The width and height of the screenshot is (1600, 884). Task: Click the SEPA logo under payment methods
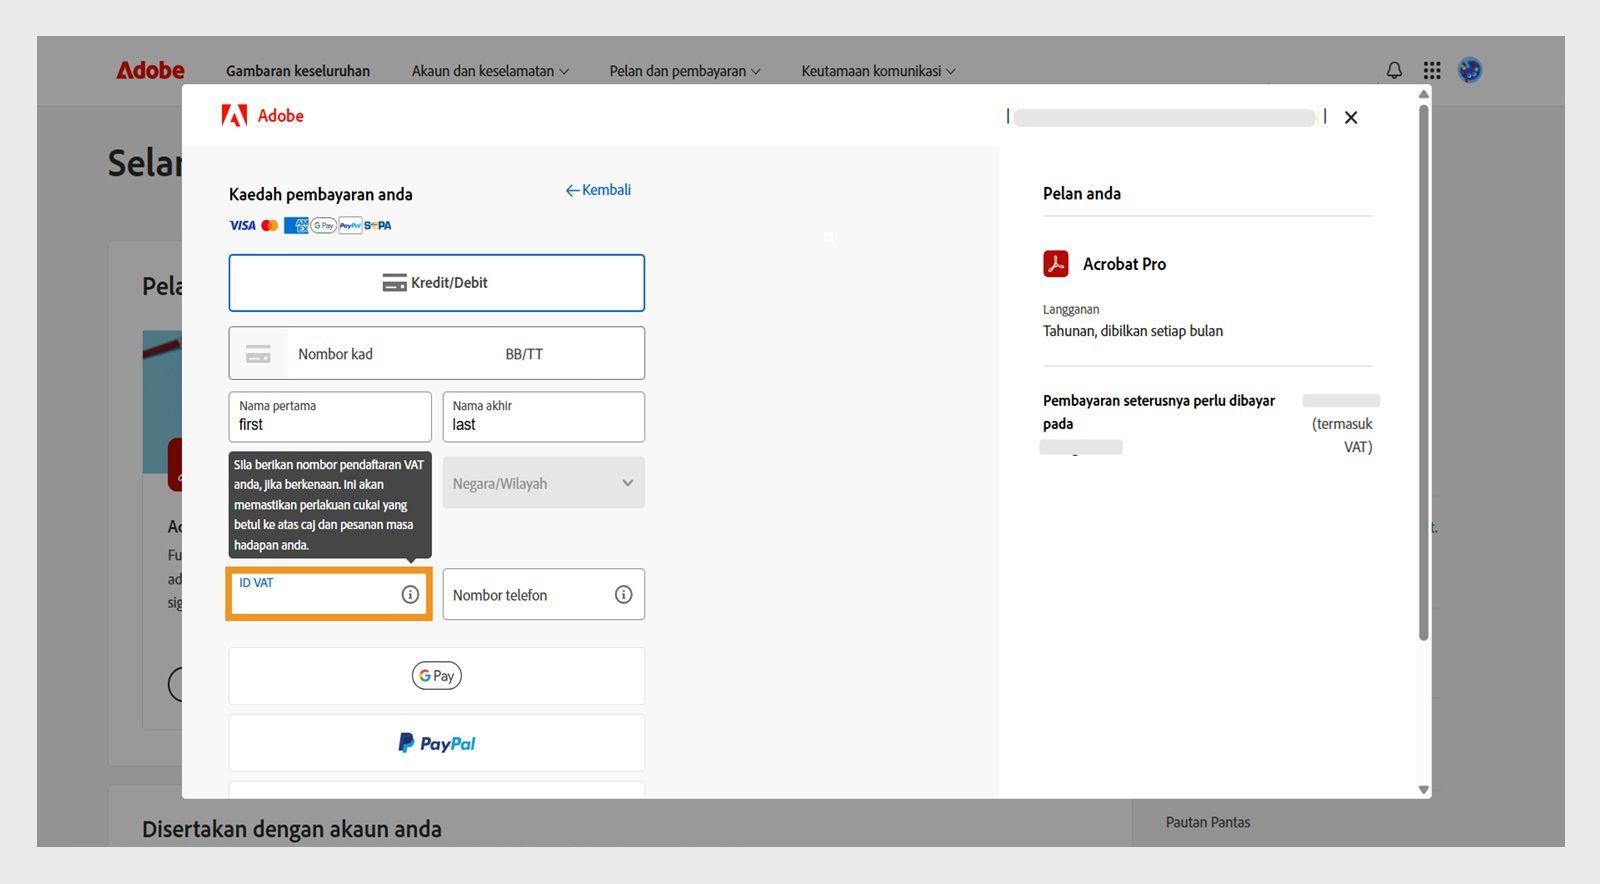pos(377,225)
